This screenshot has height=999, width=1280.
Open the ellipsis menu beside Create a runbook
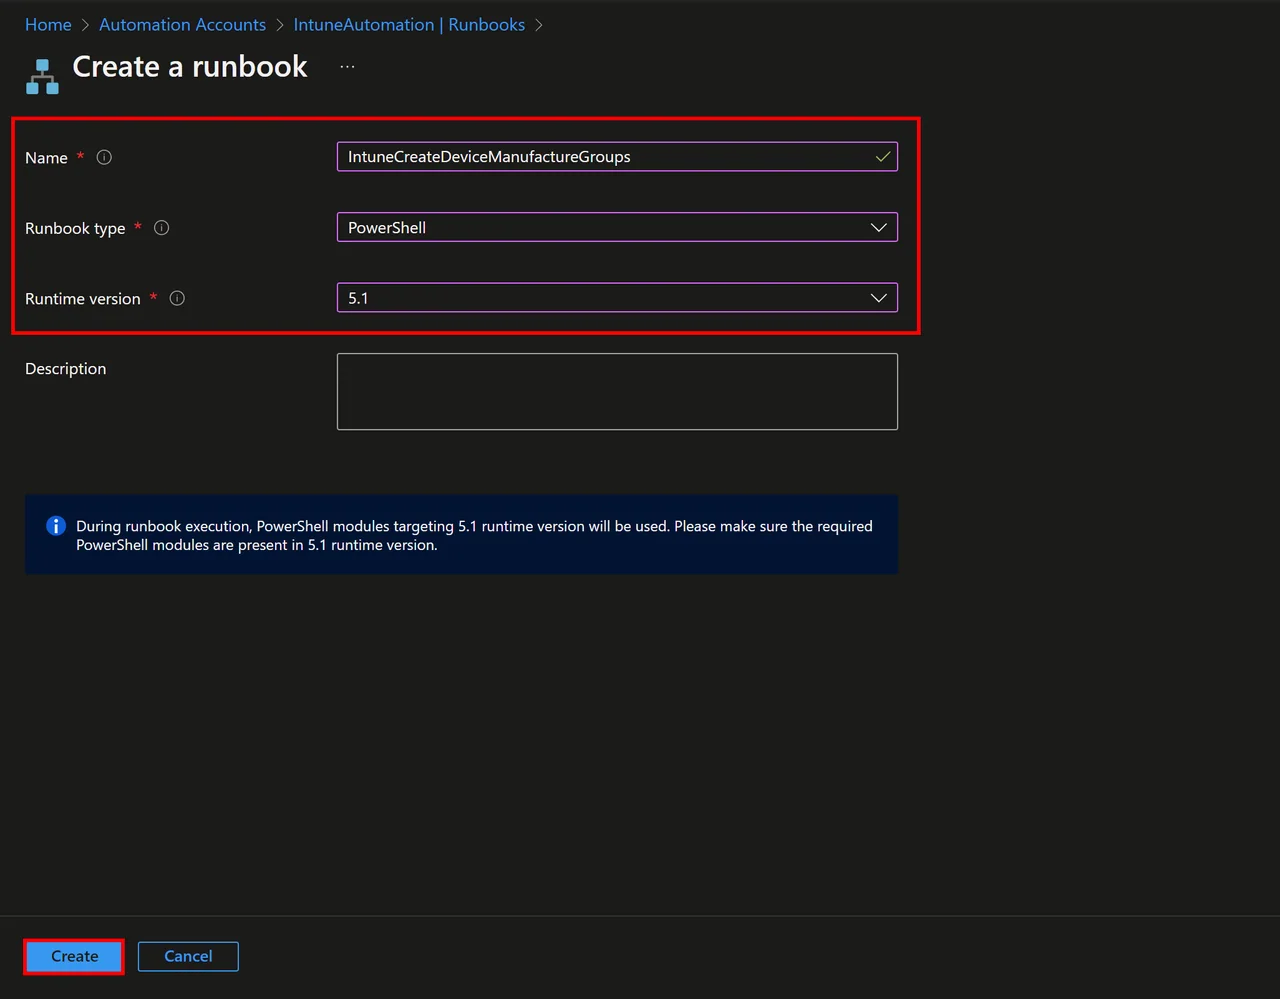[347, 67]
